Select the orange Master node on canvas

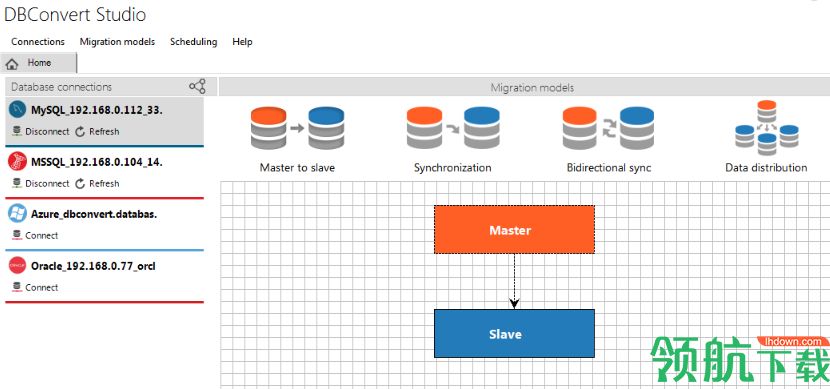514,230
